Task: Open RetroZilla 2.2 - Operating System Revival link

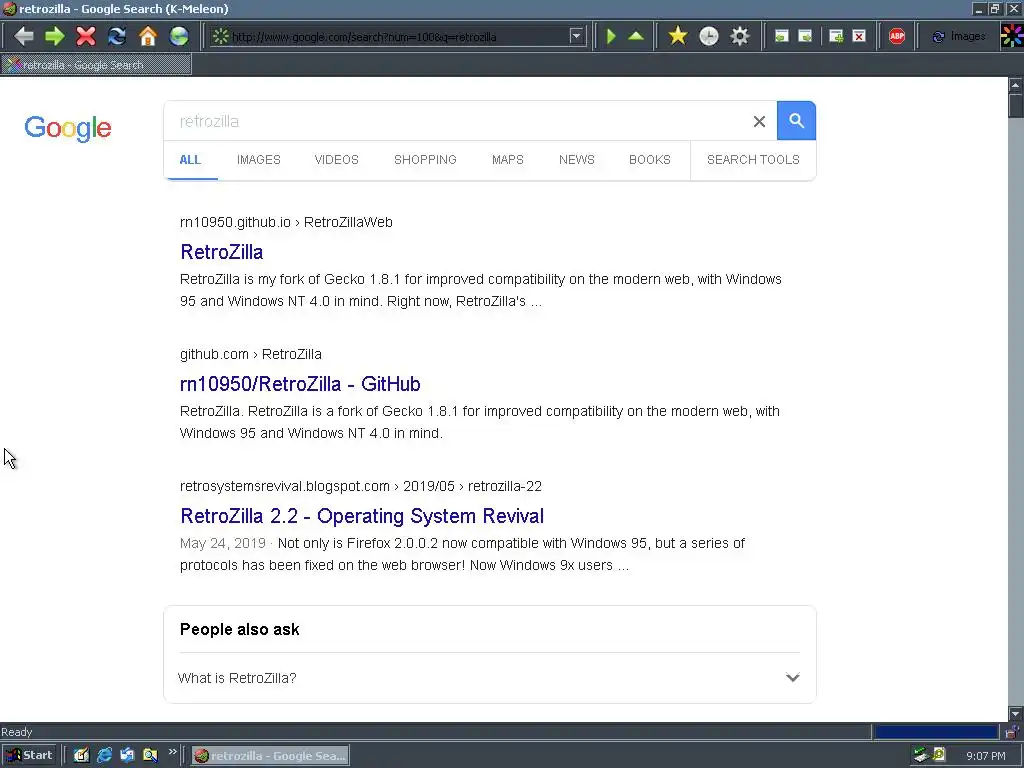Action: (362, 516)
